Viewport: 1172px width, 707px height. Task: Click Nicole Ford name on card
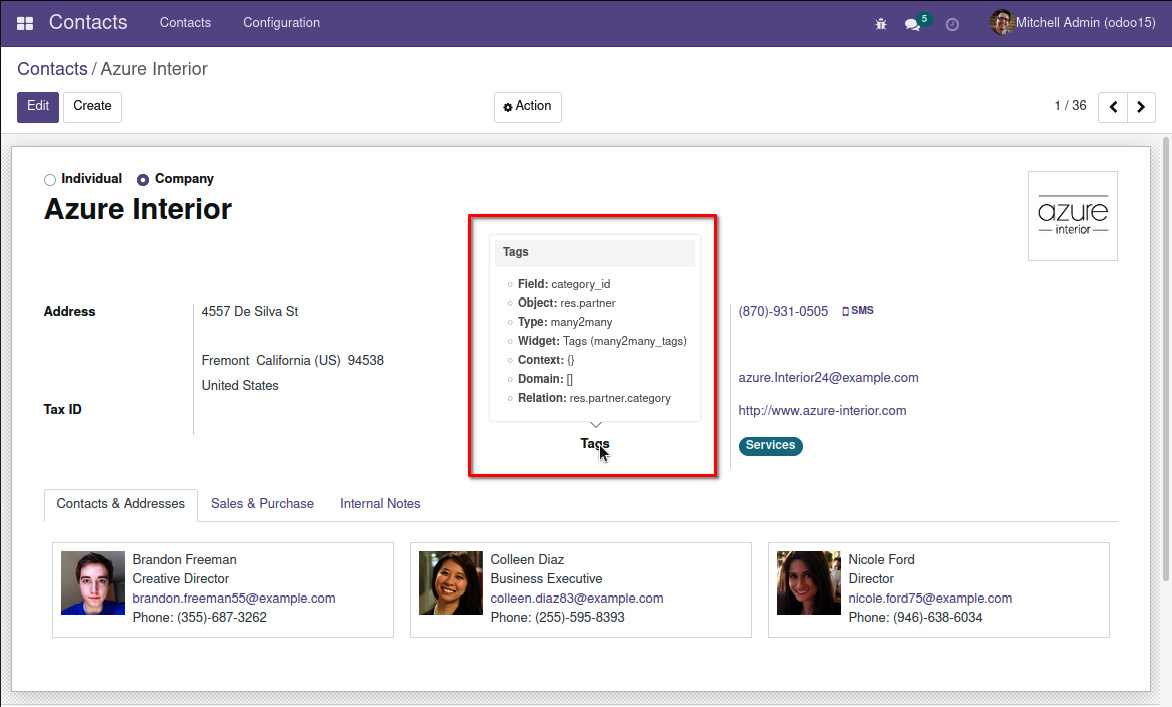click(881, 560)
